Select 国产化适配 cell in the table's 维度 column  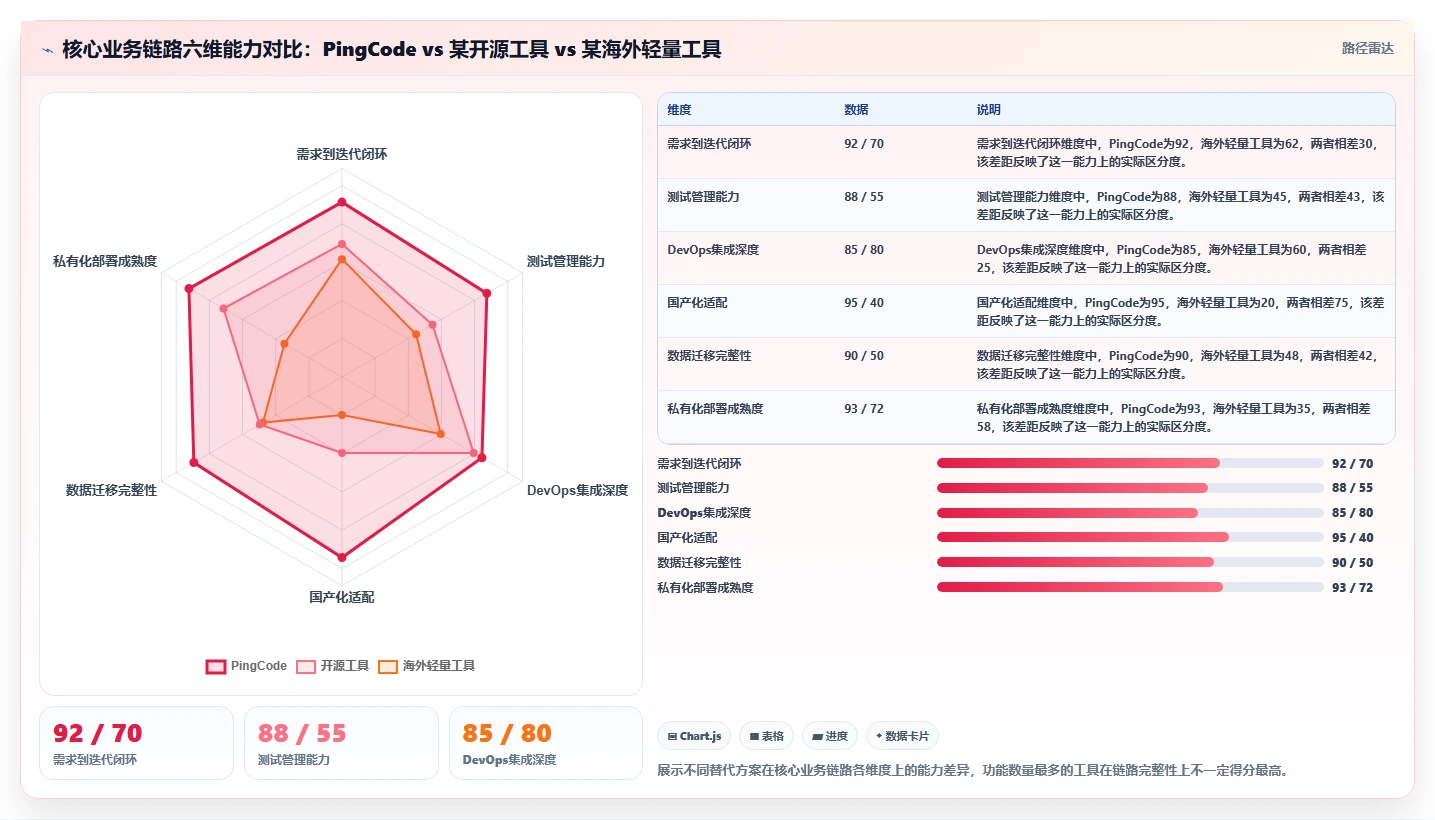tap(697, 303)
